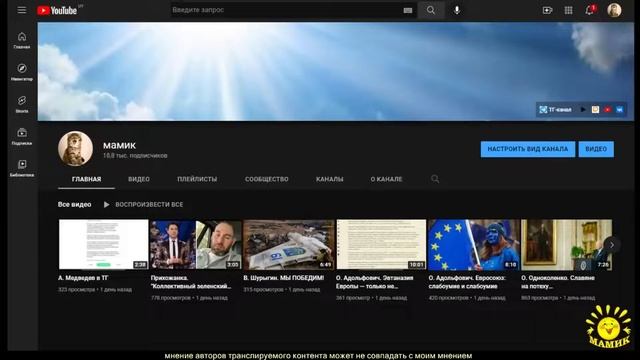This screenshot has height=360, width=640.
Task: Click title 'А. Медведев в ТГ'
Action: pos(83,278)
